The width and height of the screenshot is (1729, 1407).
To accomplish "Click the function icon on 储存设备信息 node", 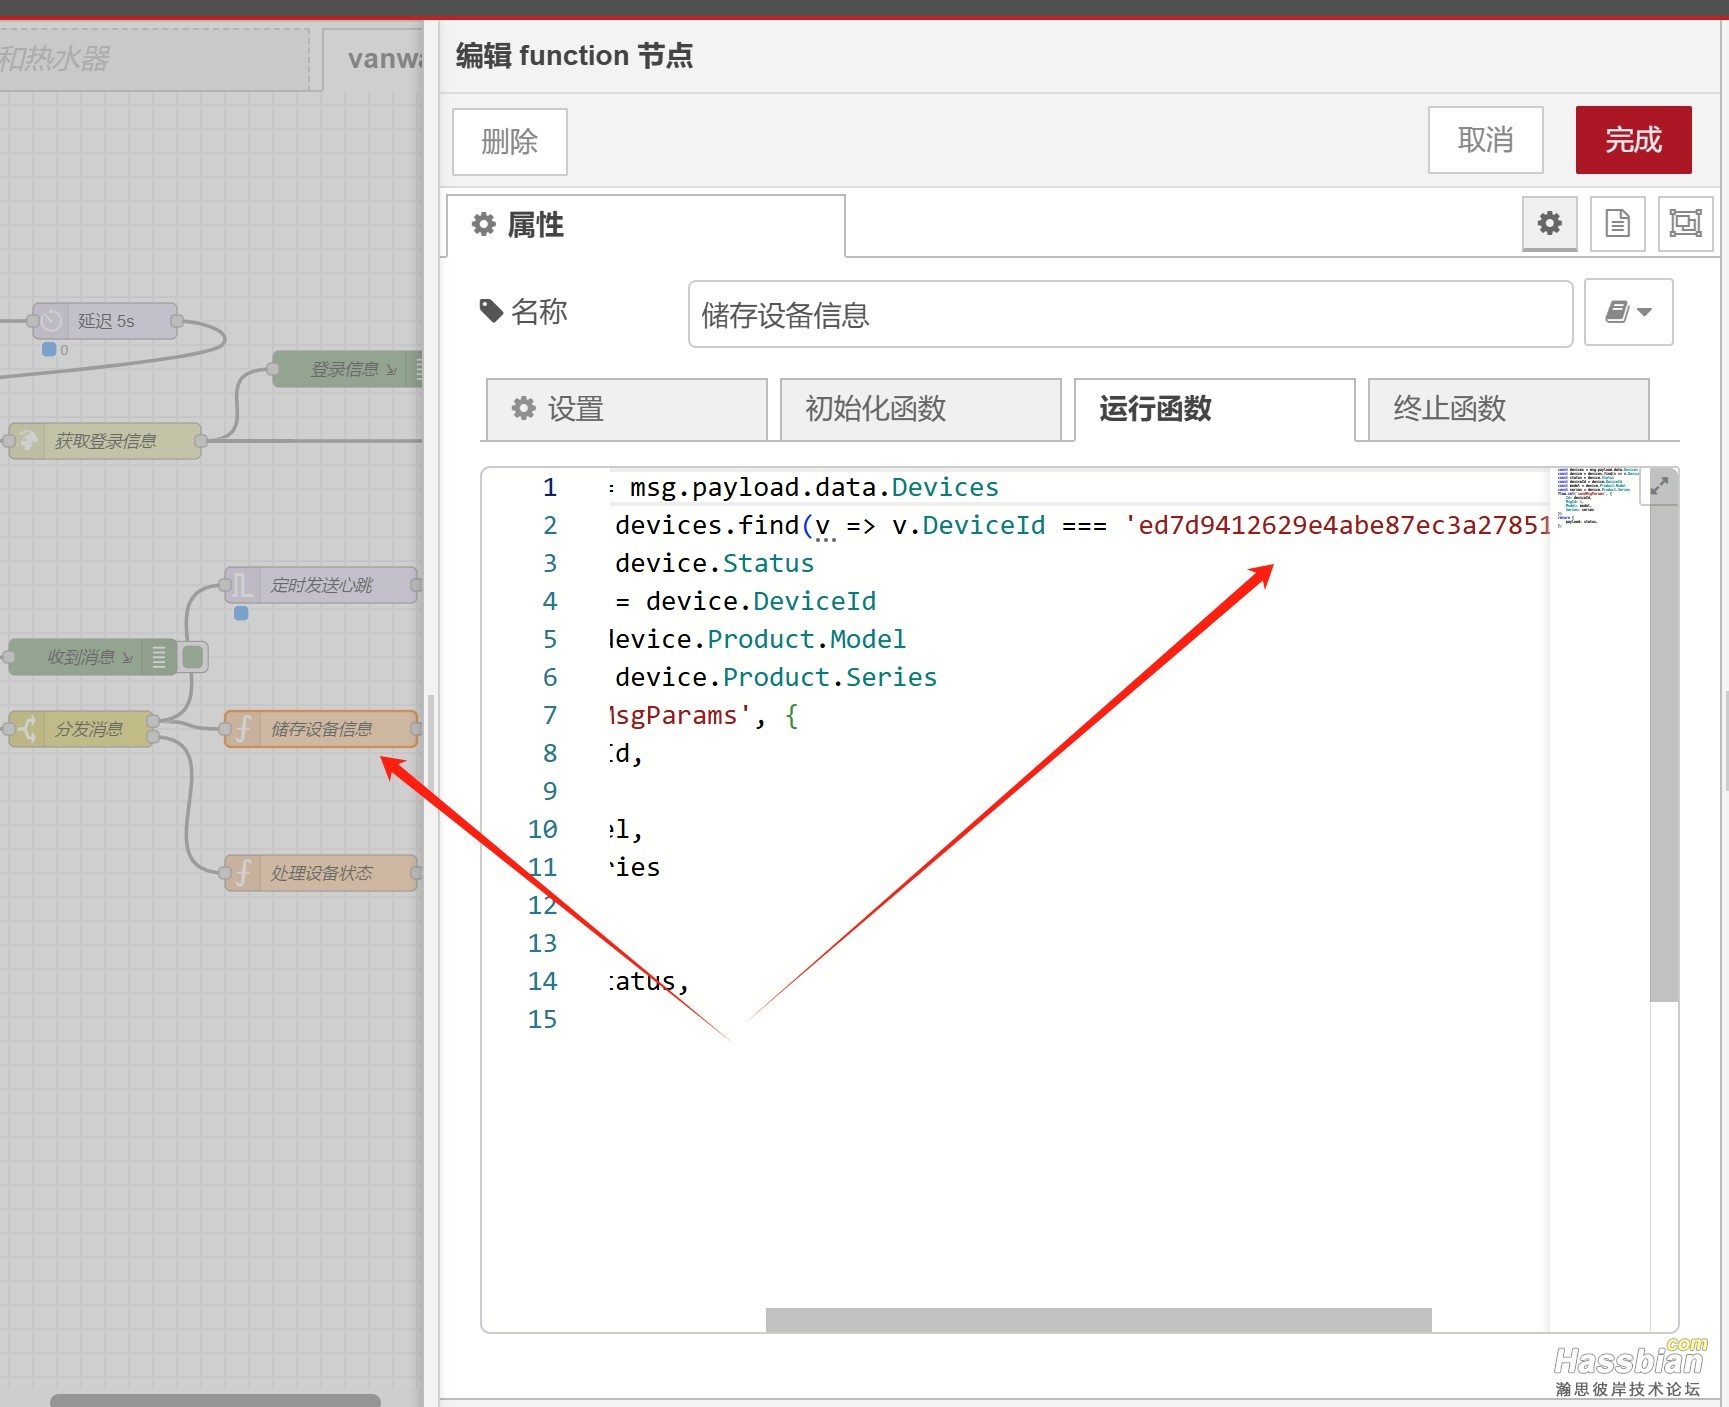I will [x=242, y=729].
